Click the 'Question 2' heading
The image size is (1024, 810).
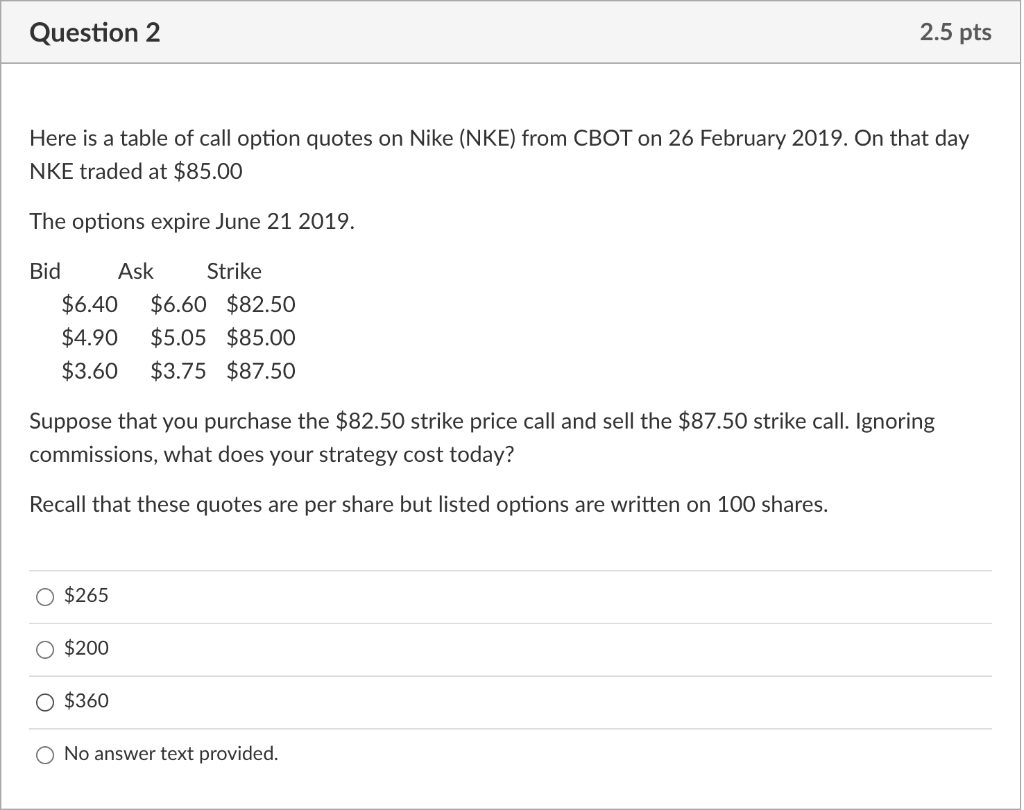[95, 33]
